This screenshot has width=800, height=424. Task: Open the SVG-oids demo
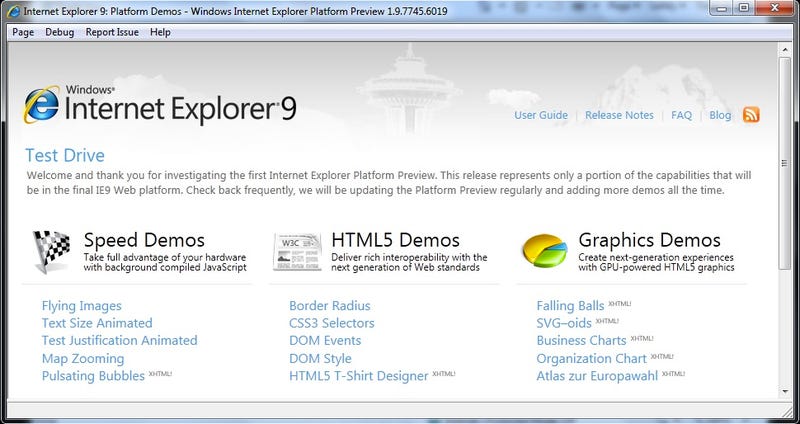(x=564, y=323)
